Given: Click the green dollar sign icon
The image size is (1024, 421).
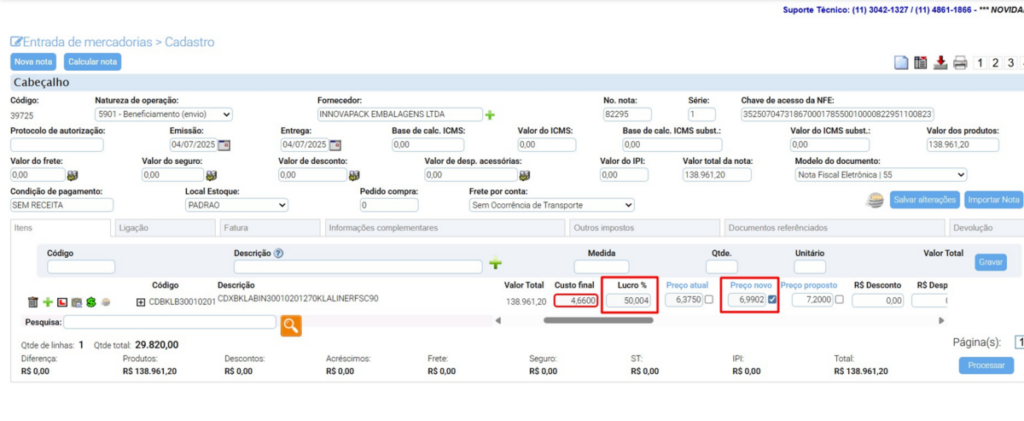Looking at the screenshot, I should 91,302.
